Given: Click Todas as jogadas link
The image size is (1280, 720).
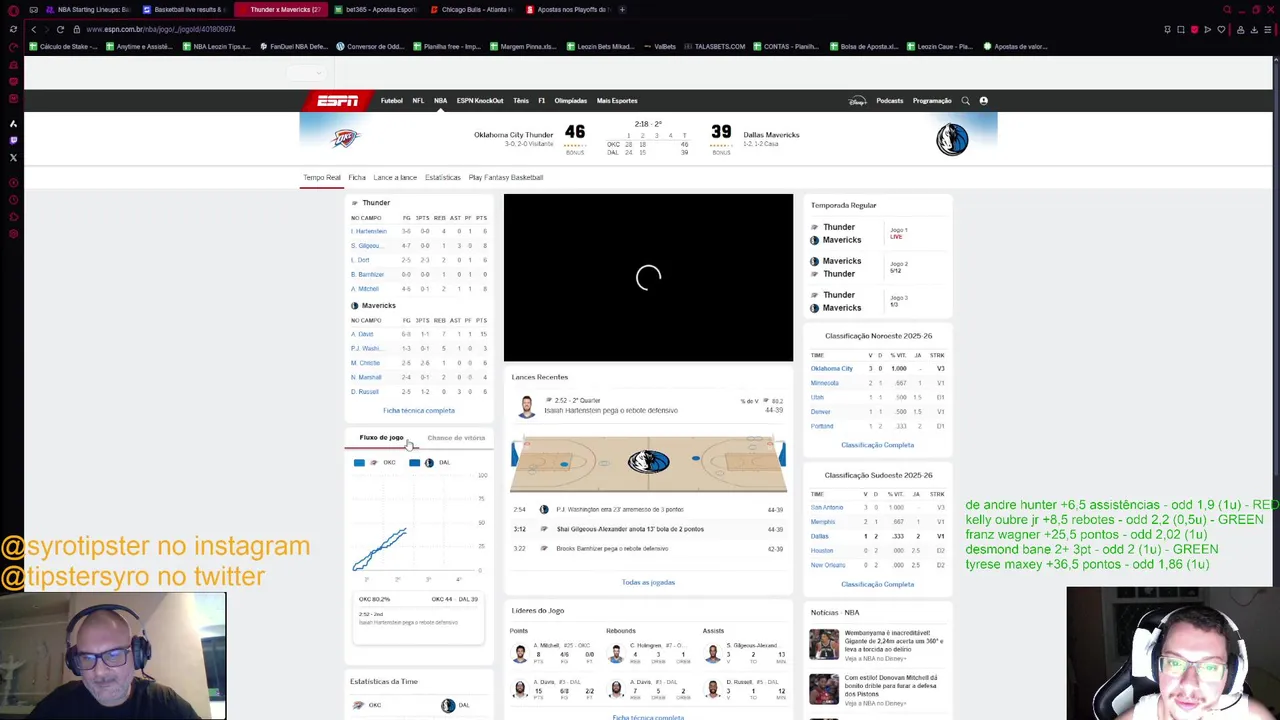Looking at the screenshot, I should [648, 582].
